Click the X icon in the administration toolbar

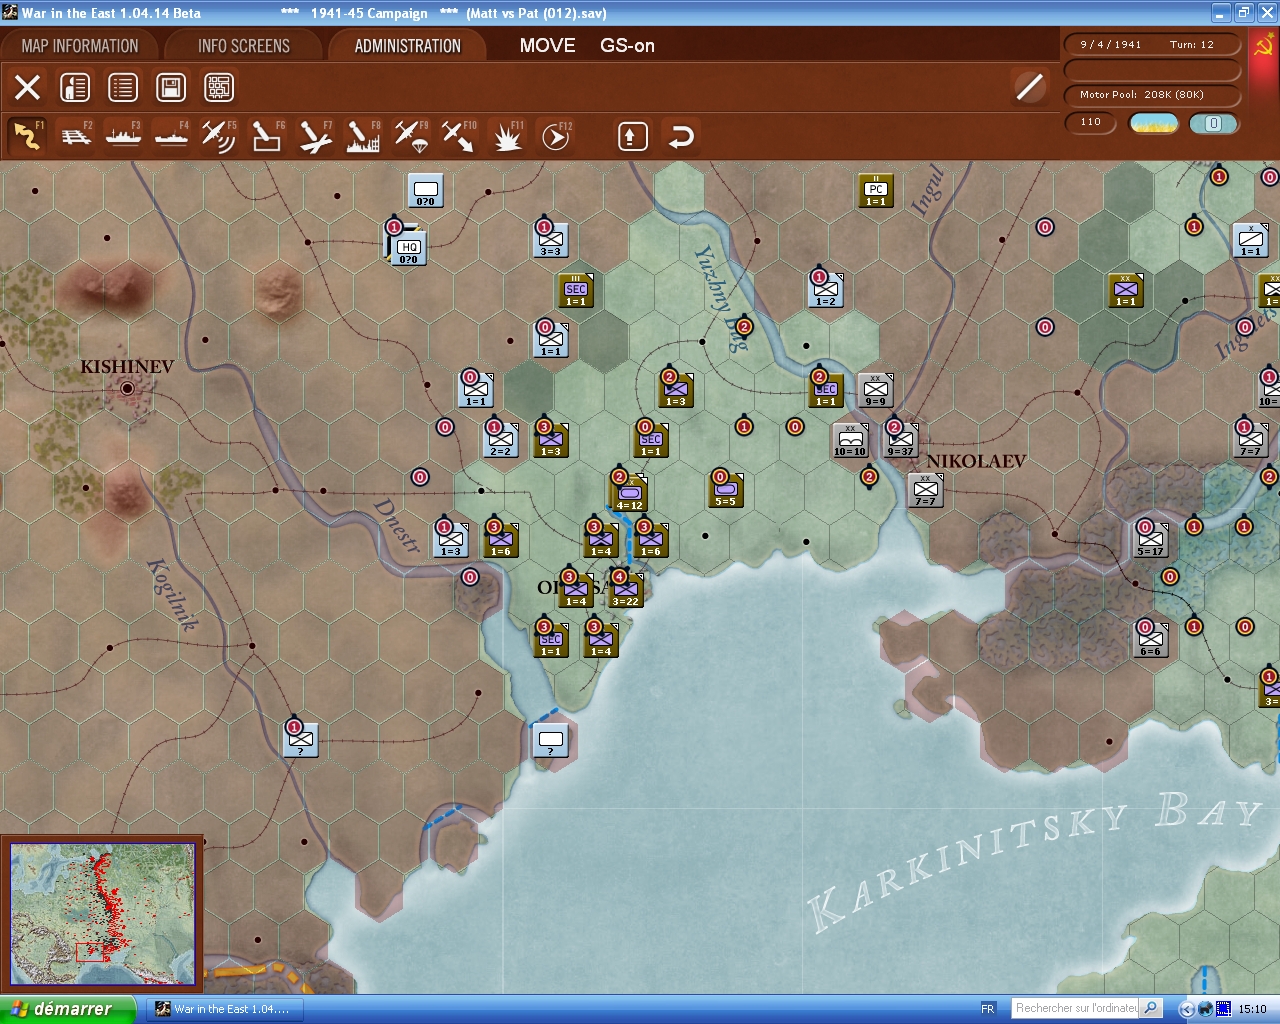(28, 87)
